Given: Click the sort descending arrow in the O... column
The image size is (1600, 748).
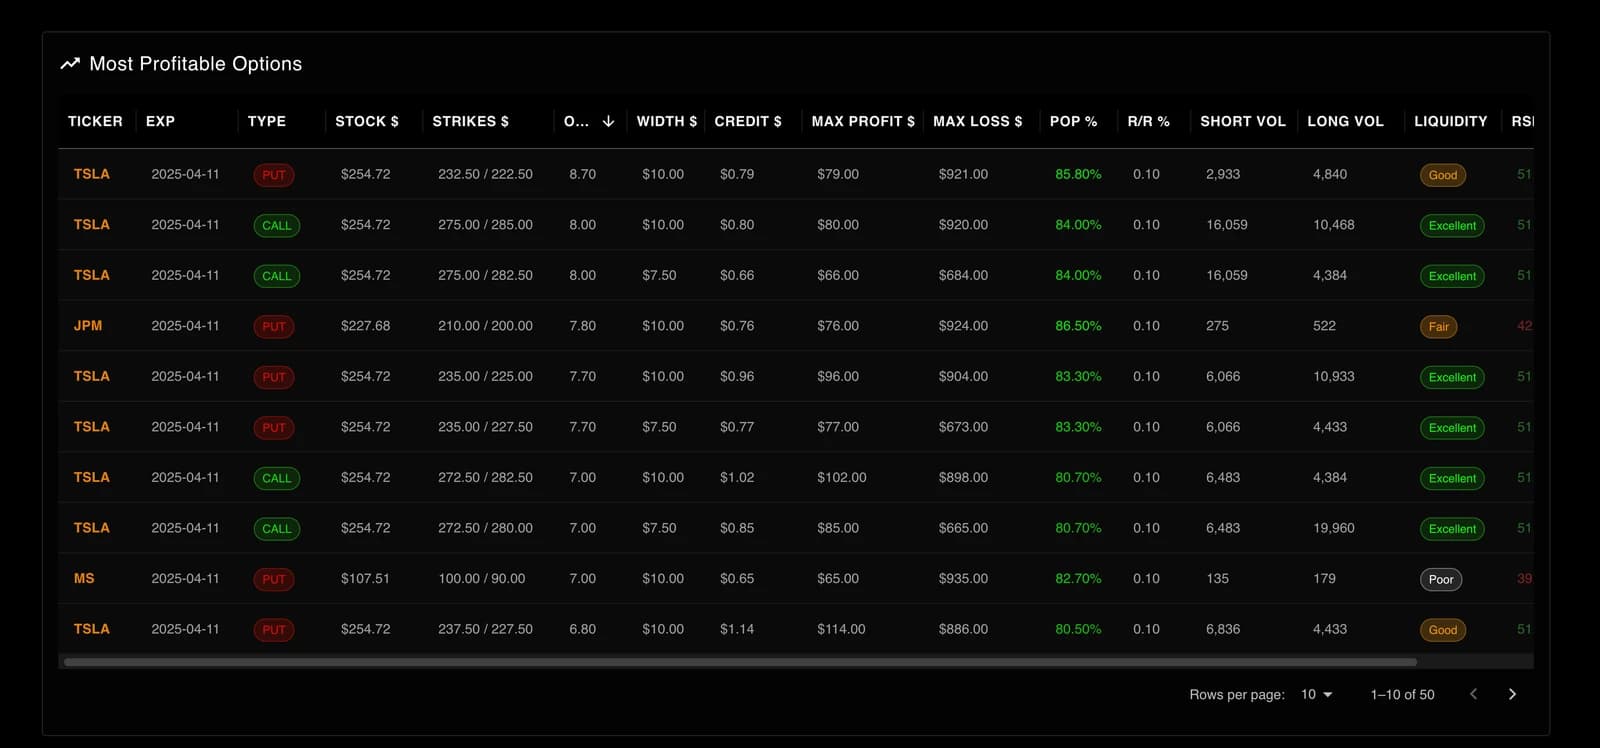Looking at the screenshot, I should (x=608, y=121).
